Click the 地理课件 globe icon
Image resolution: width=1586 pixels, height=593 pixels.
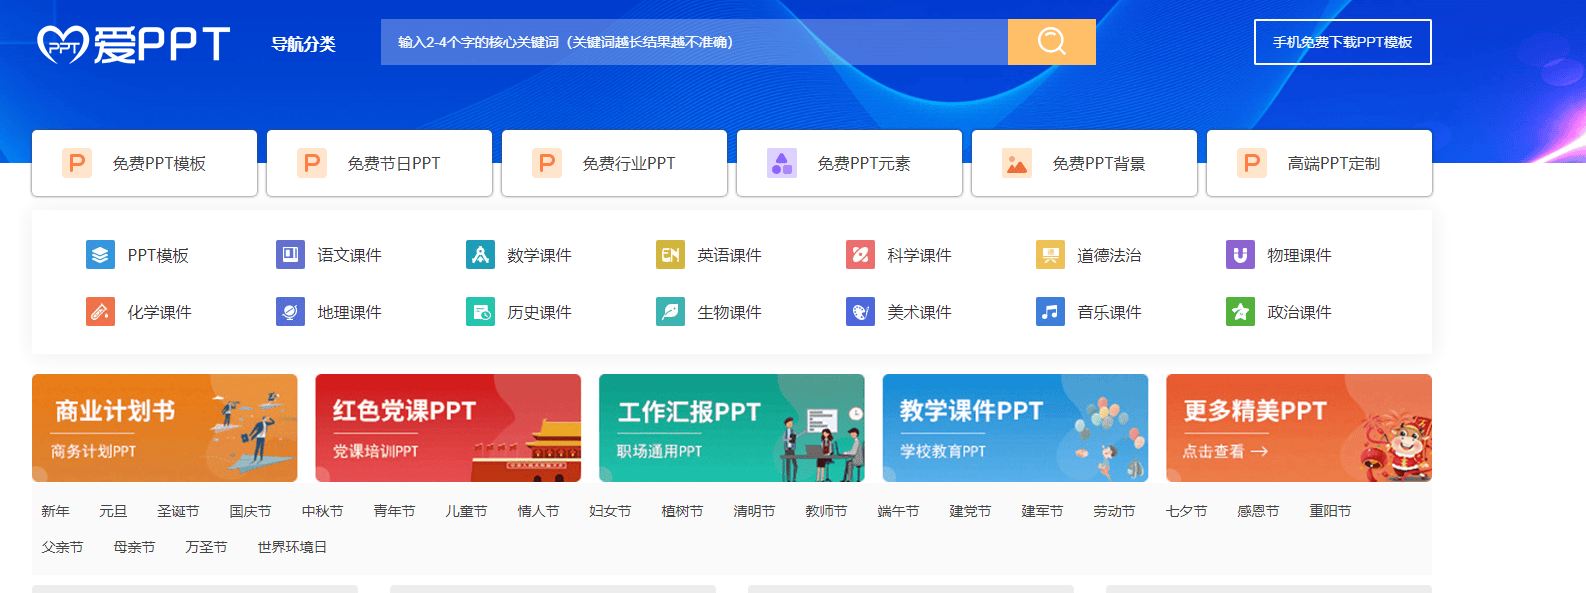click(290, 312)
